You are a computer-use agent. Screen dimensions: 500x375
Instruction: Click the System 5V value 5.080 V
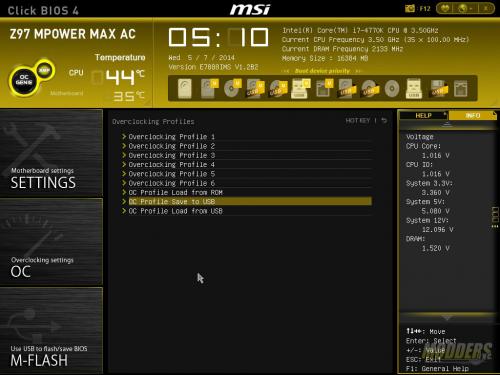(x=436, y=211)
